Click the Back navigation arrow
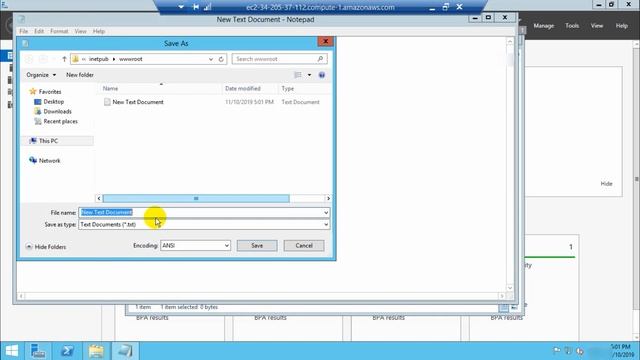Image resolution: width=640 pixels, height=360 pixels. click(x=29, y=59)
